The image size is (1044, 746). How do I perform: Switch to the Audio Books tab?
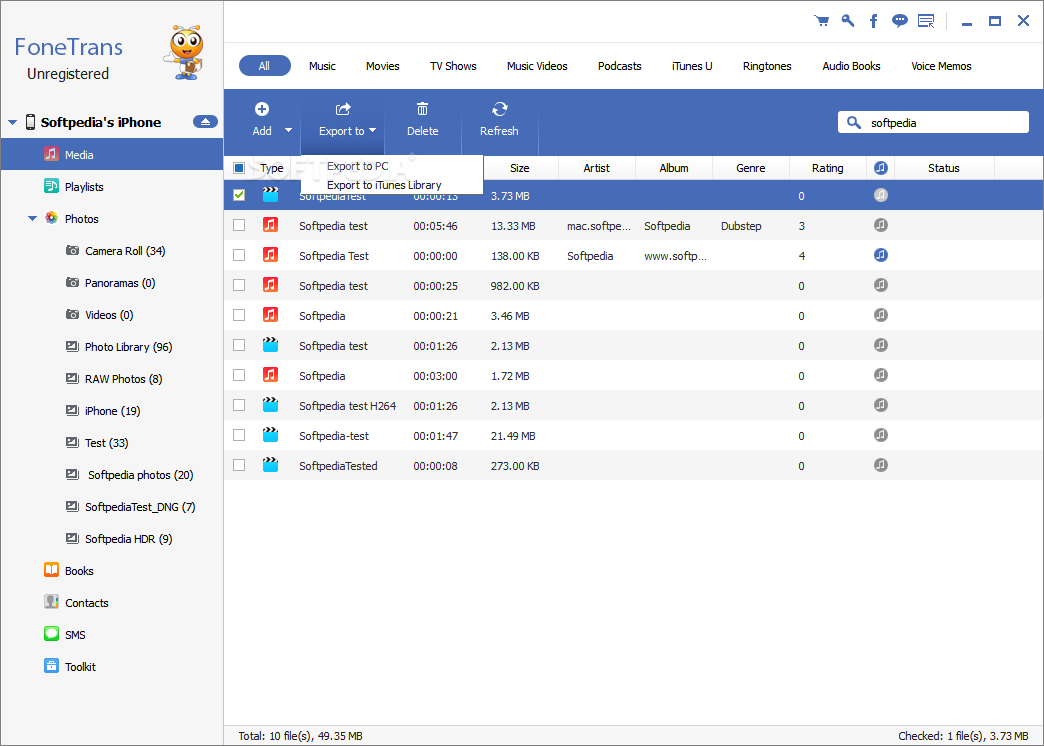click(x=852, y=66)
